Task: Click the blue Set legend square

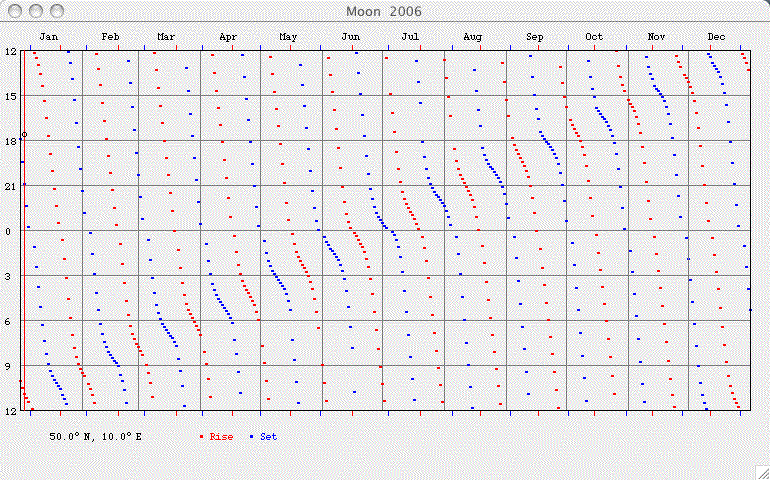Action: tap(253, 437)
